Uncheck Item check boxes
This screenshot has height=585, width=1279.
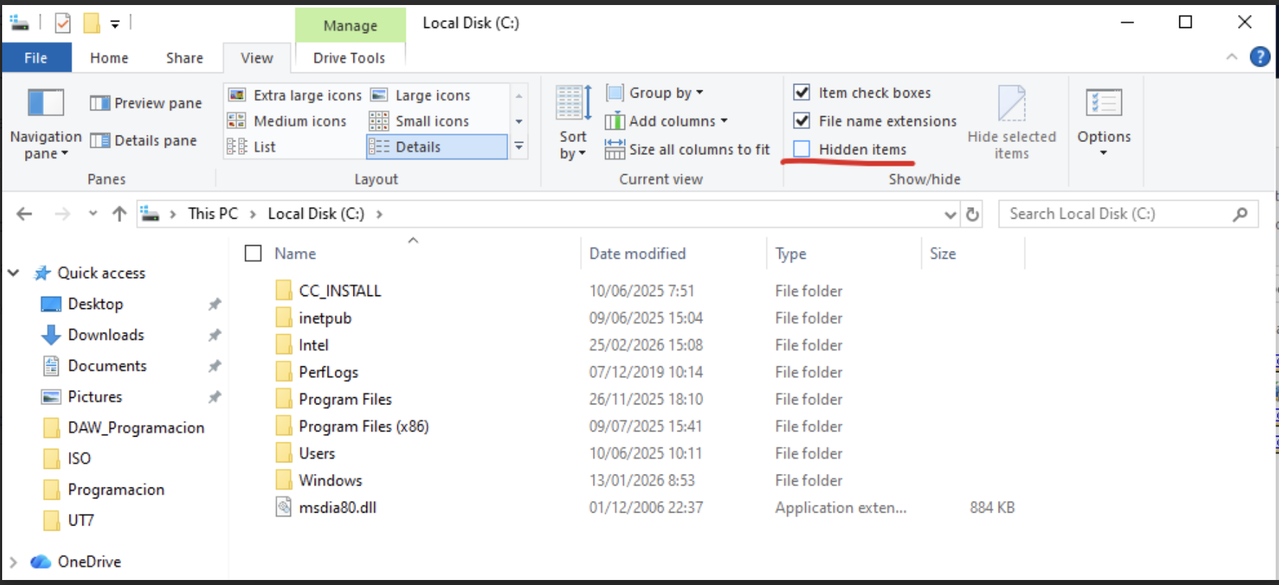coord(801,93)
